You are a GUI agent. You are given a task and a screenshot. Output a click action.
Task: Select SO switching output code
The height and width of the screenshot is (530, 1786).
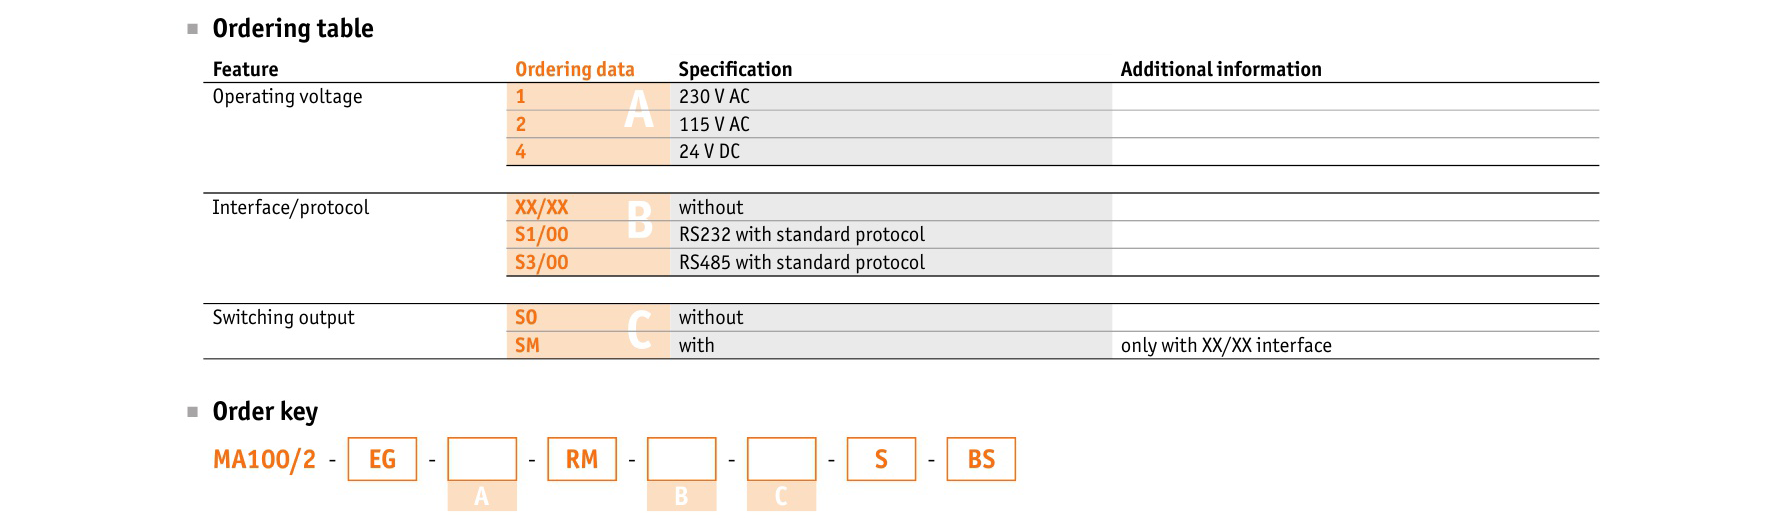tap(526, 317)
